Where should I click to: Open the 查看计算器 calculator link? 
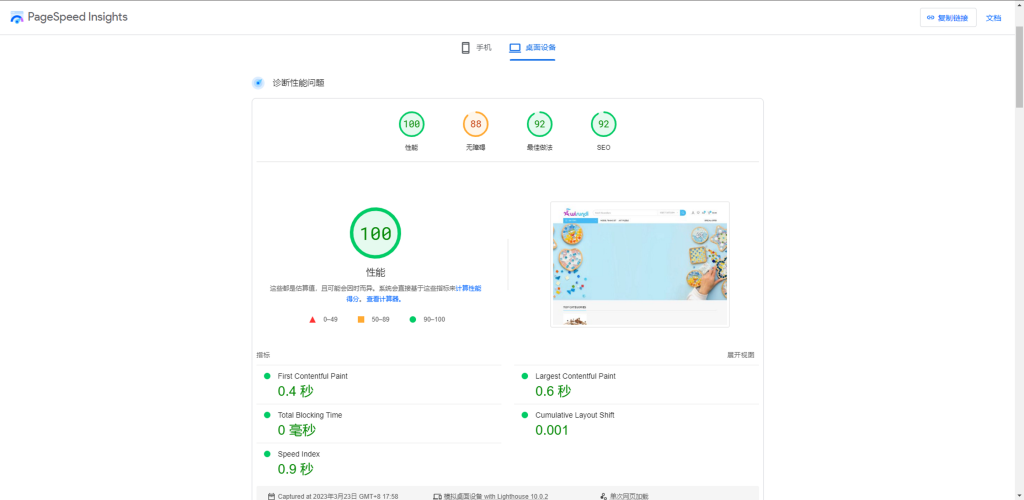point(383,299)
